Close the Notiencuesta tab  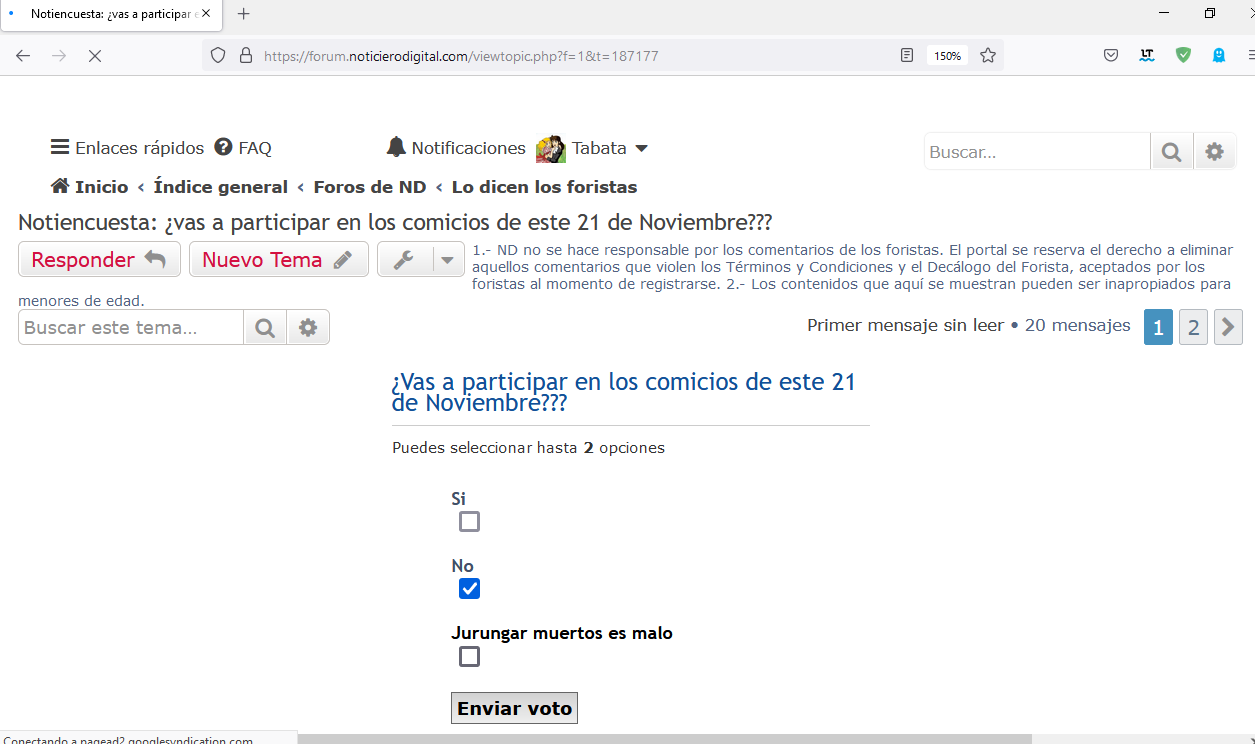click(205, 14)
